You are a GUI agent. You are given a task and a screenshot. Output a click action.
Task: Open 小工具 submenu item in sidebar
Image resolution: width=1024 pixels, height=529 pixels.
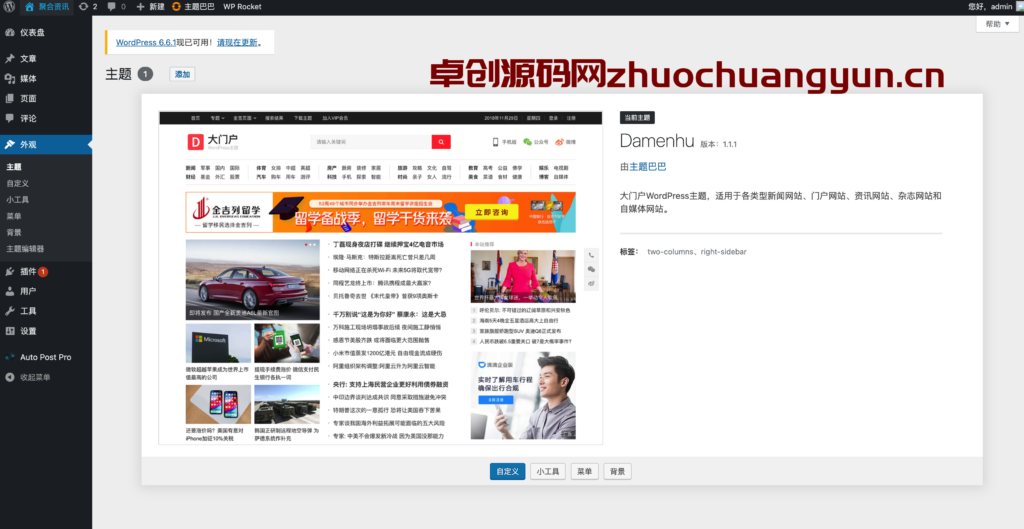coord(18,200)
